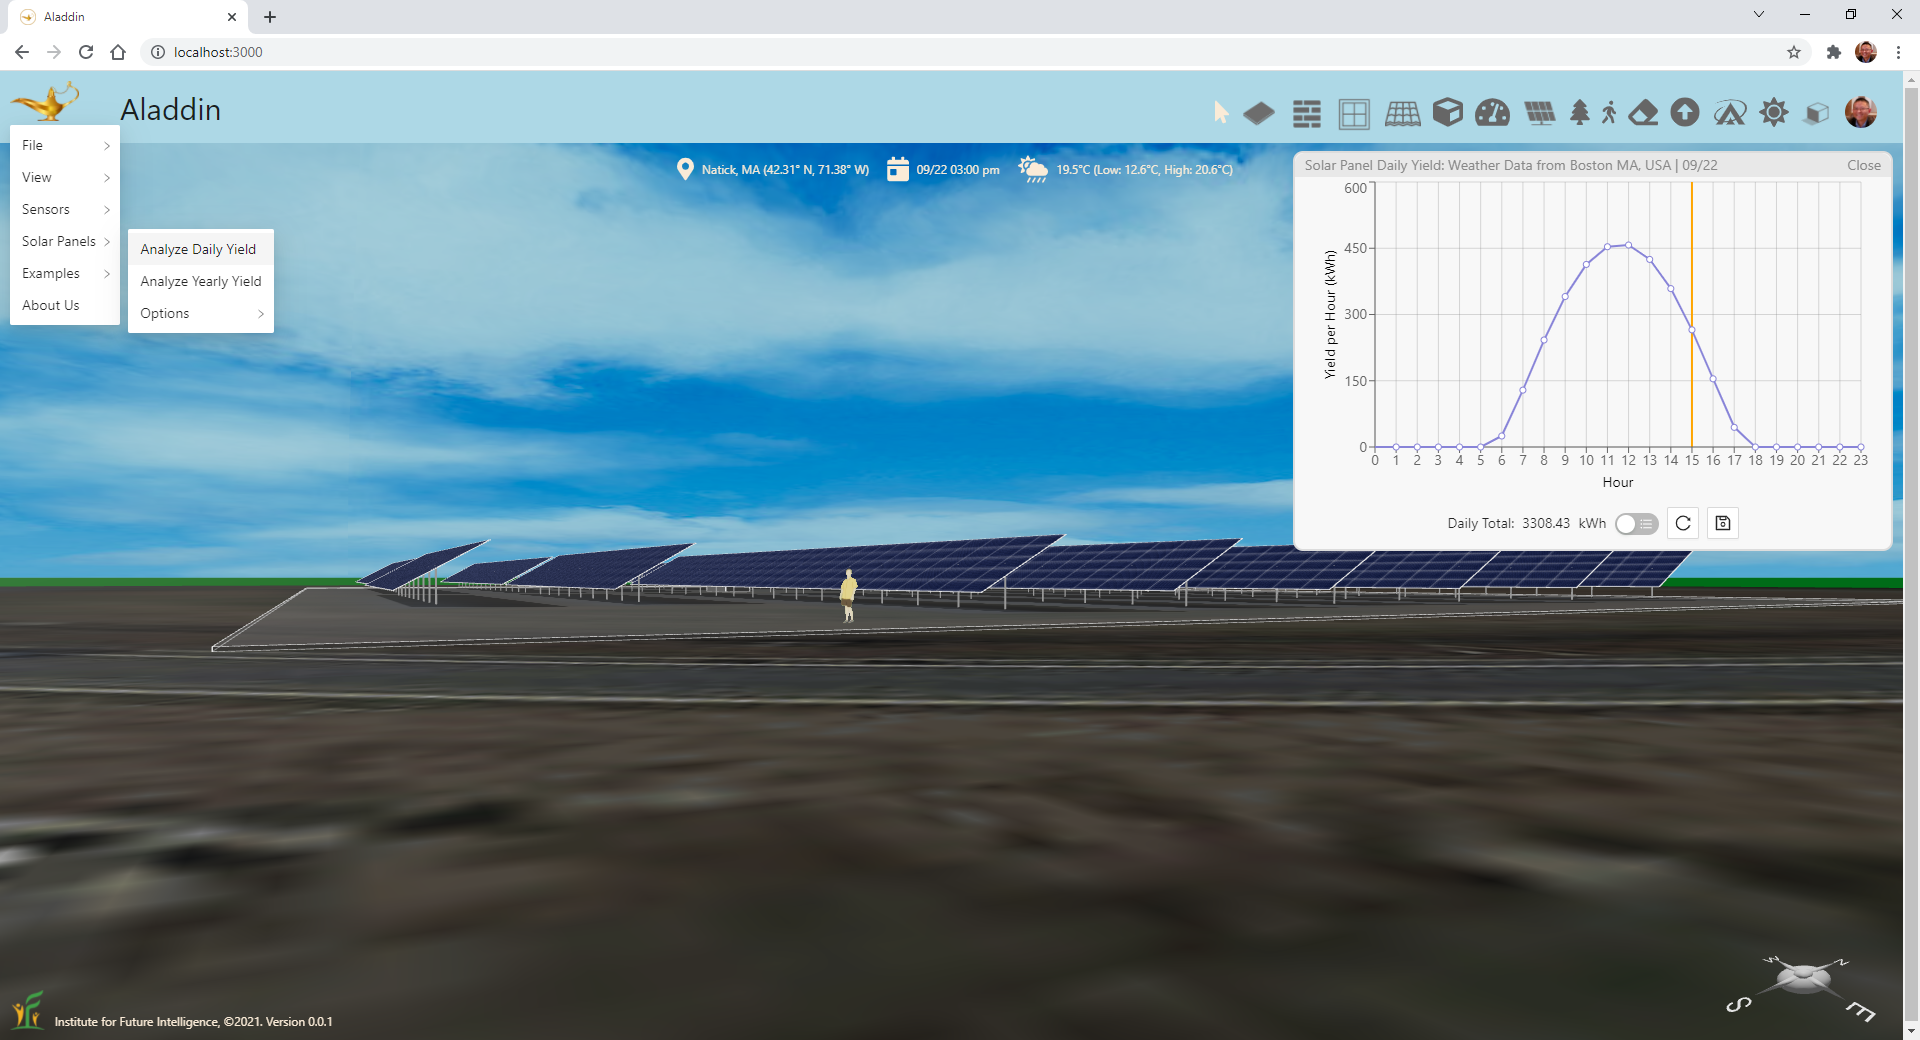Select the sensor gauge tool
The height and width of the screenshot is (1040, 1920).
[1492, 113]
